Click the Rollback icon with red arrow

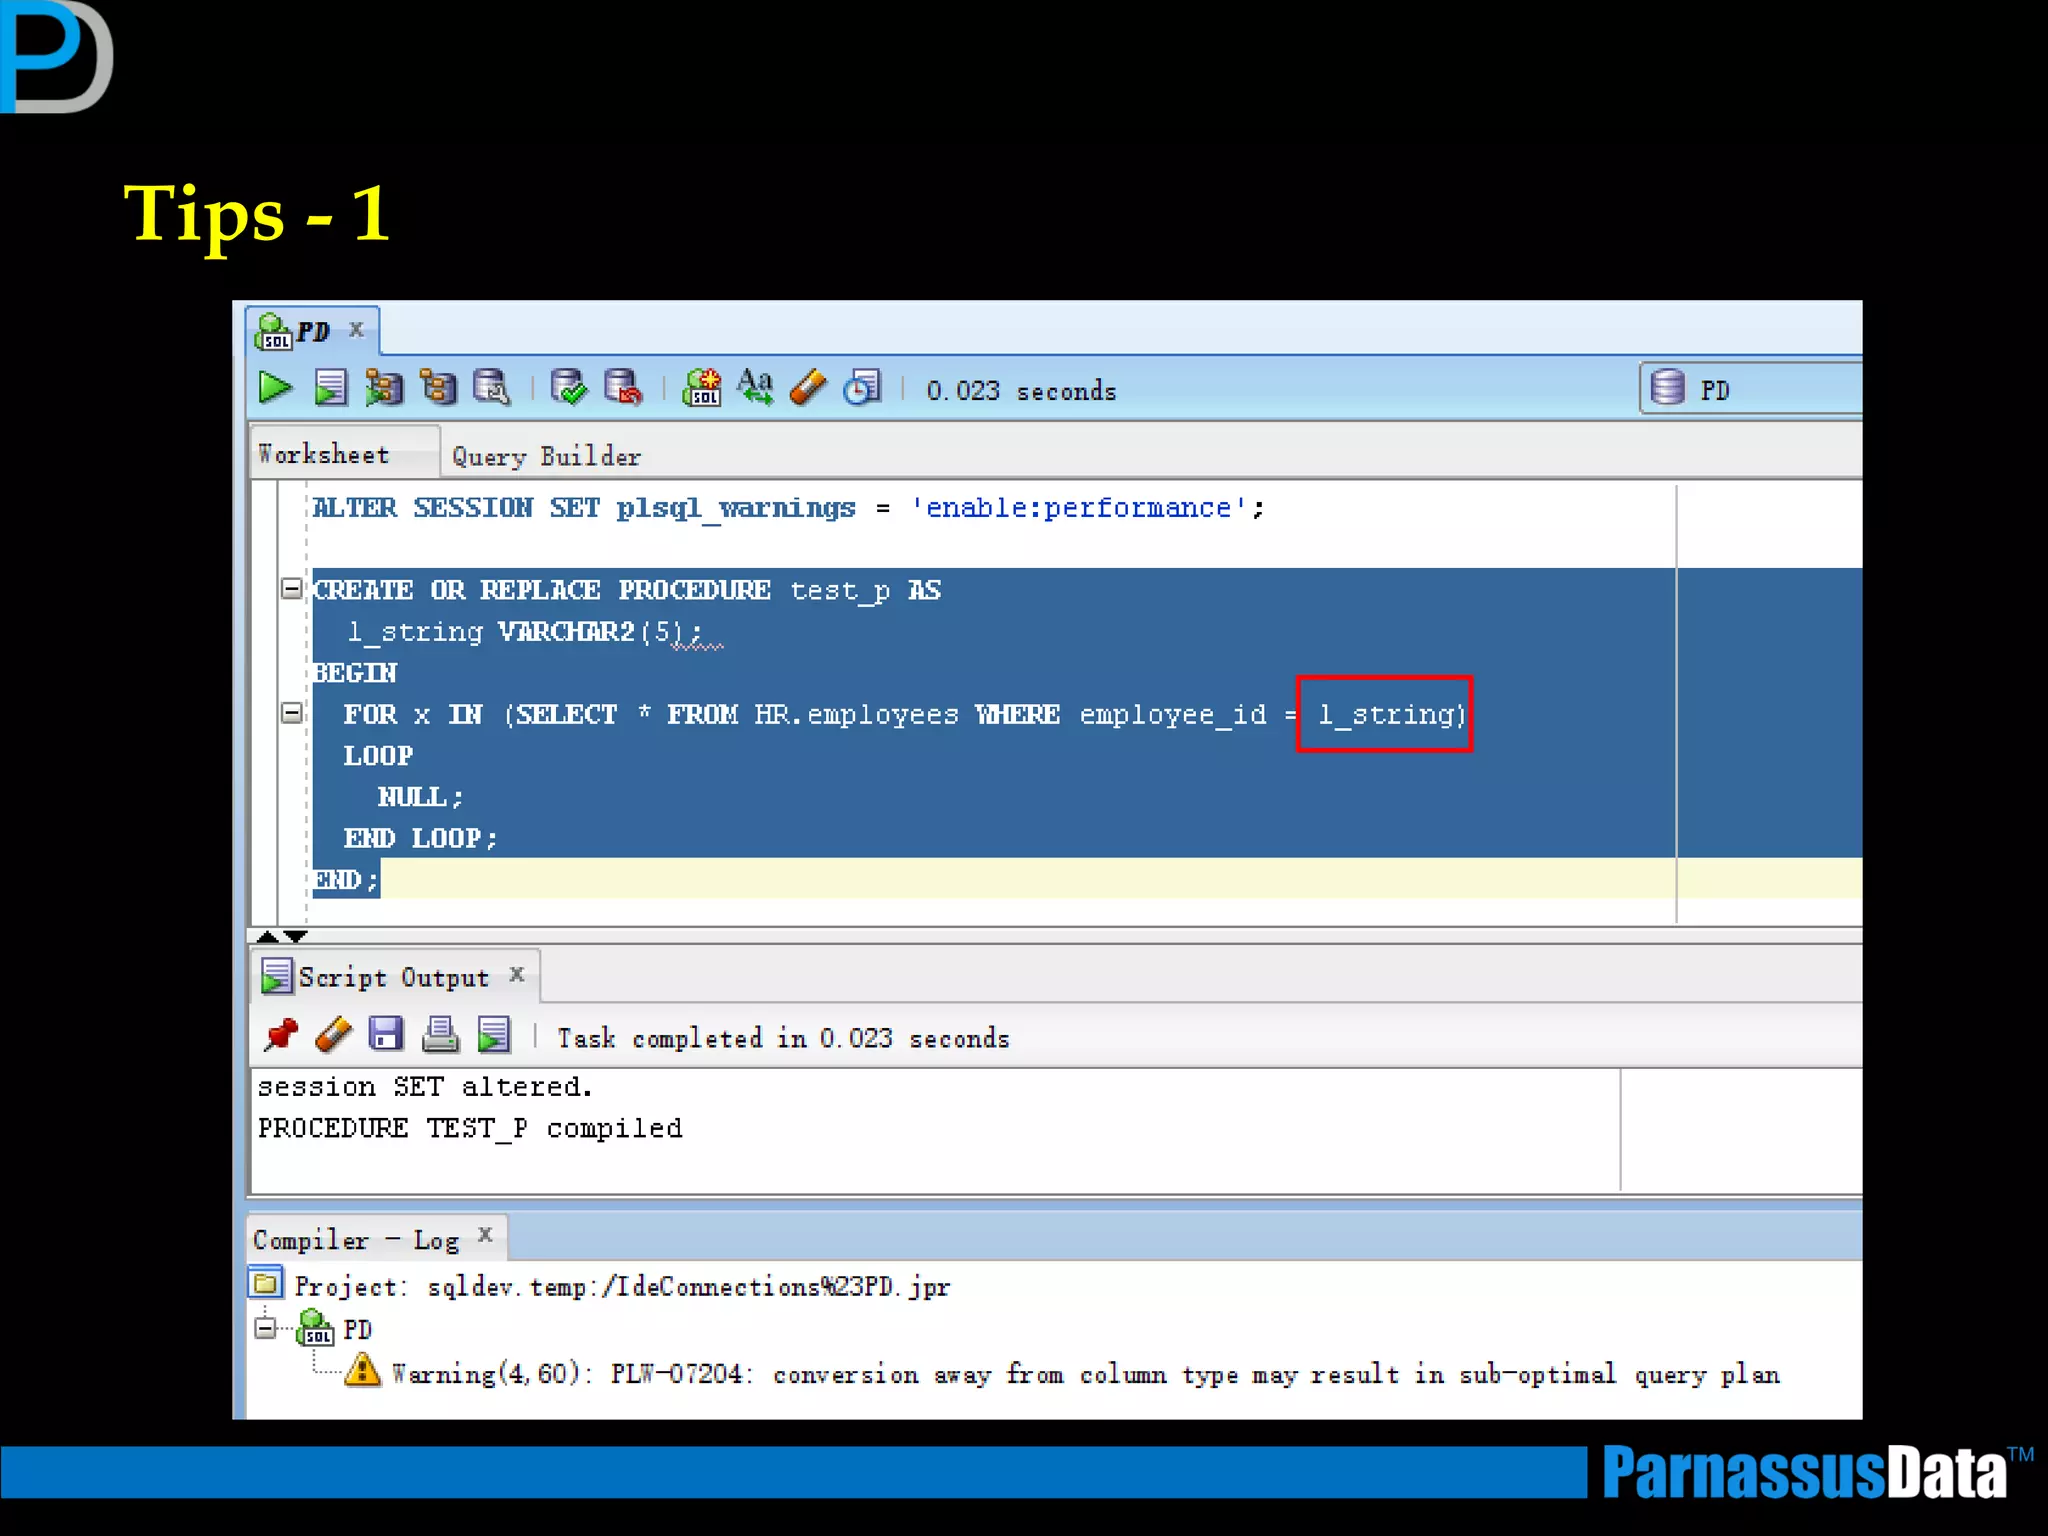pos(623,388)
